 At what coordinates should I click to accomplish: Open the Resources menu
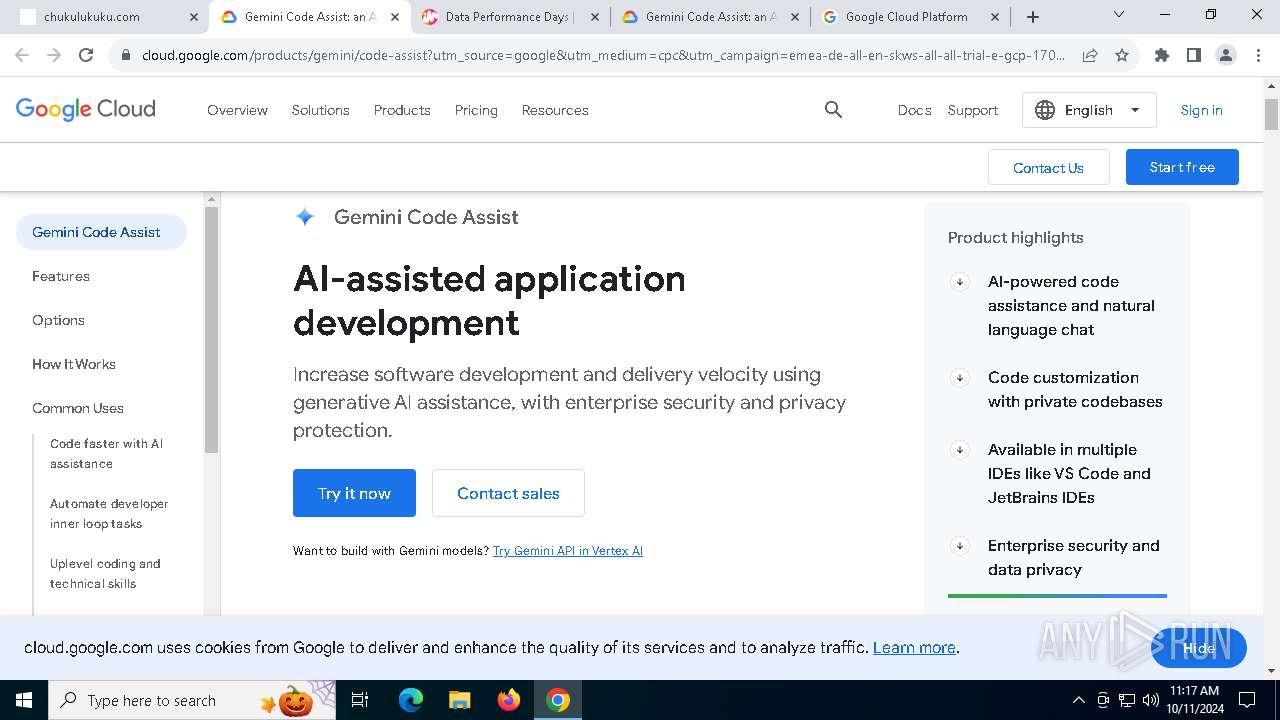pyautogui.click(x=555, y=110)
